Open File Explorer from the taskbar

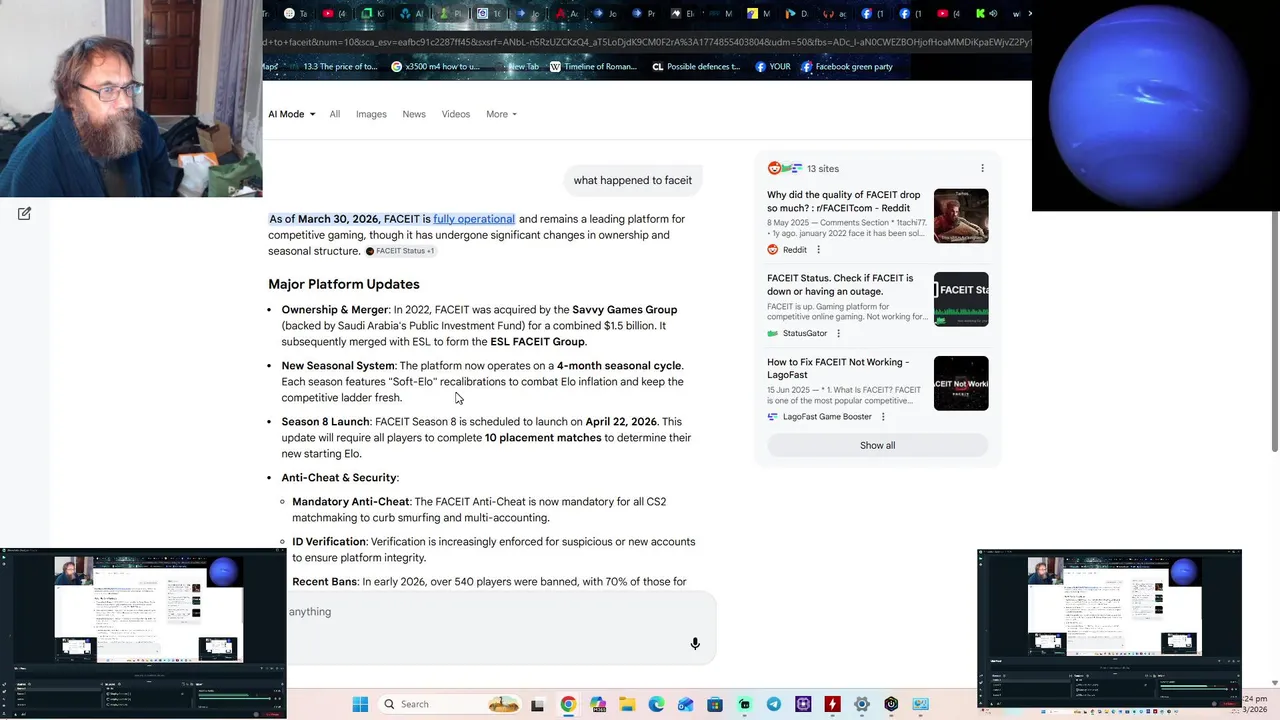[x=627, y=704]
